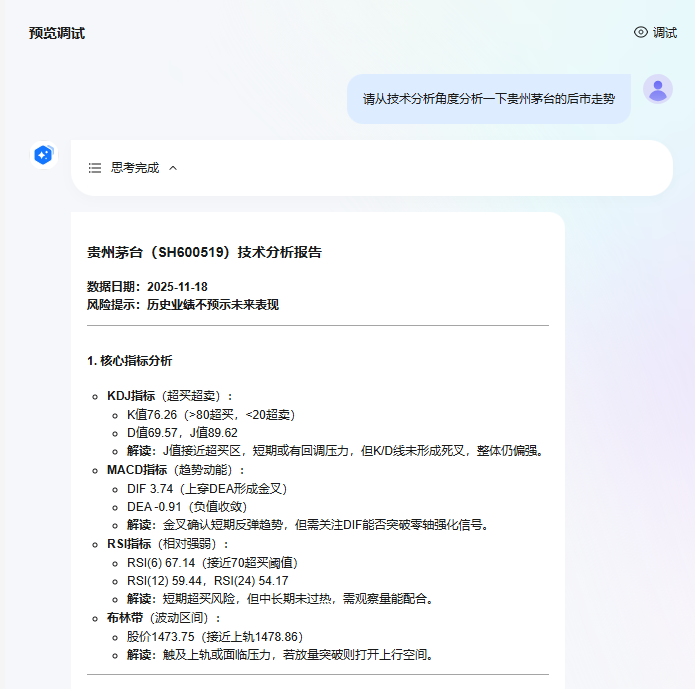The image size is (695, 689).
Task: Click the user avatar icon
Action: click(x=658, y=89)
